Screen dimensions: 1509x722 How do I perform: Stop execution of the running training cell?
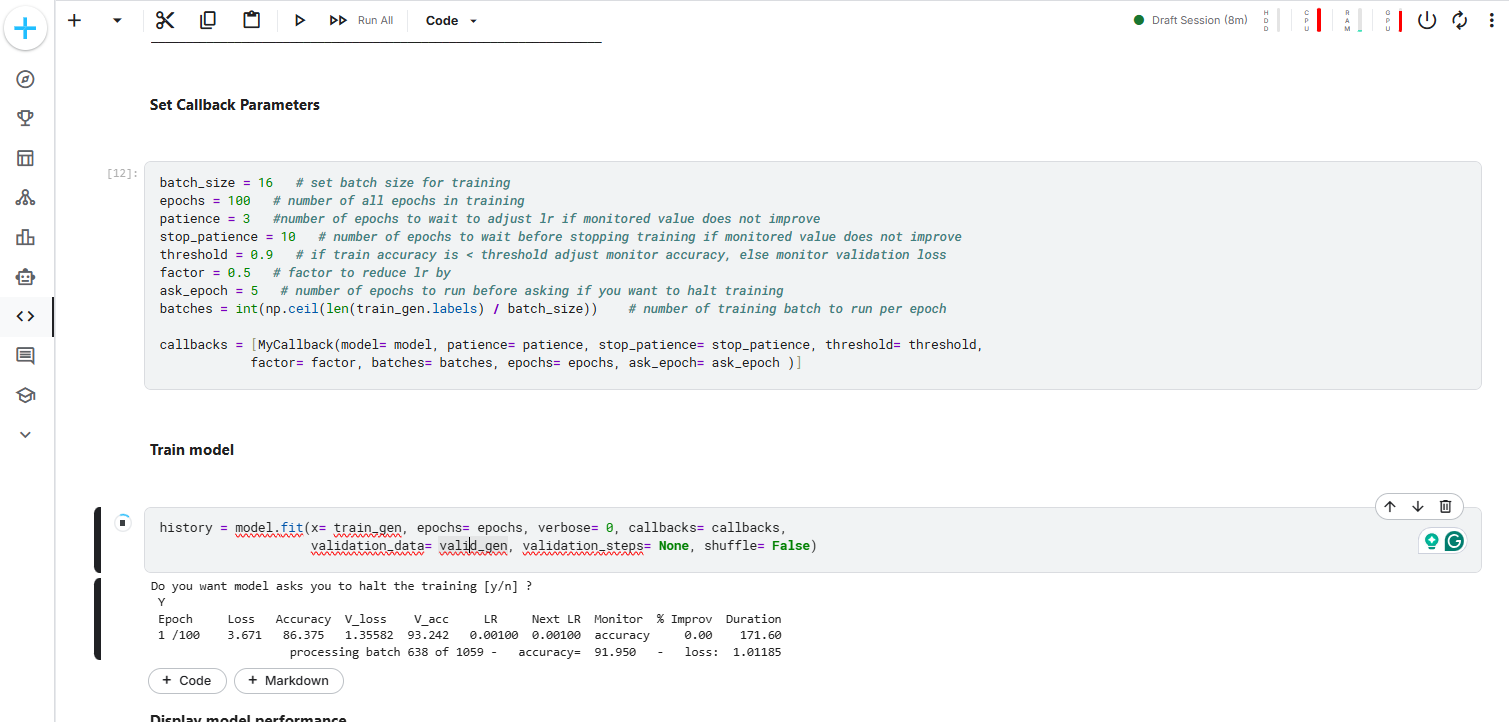point(122,522)
